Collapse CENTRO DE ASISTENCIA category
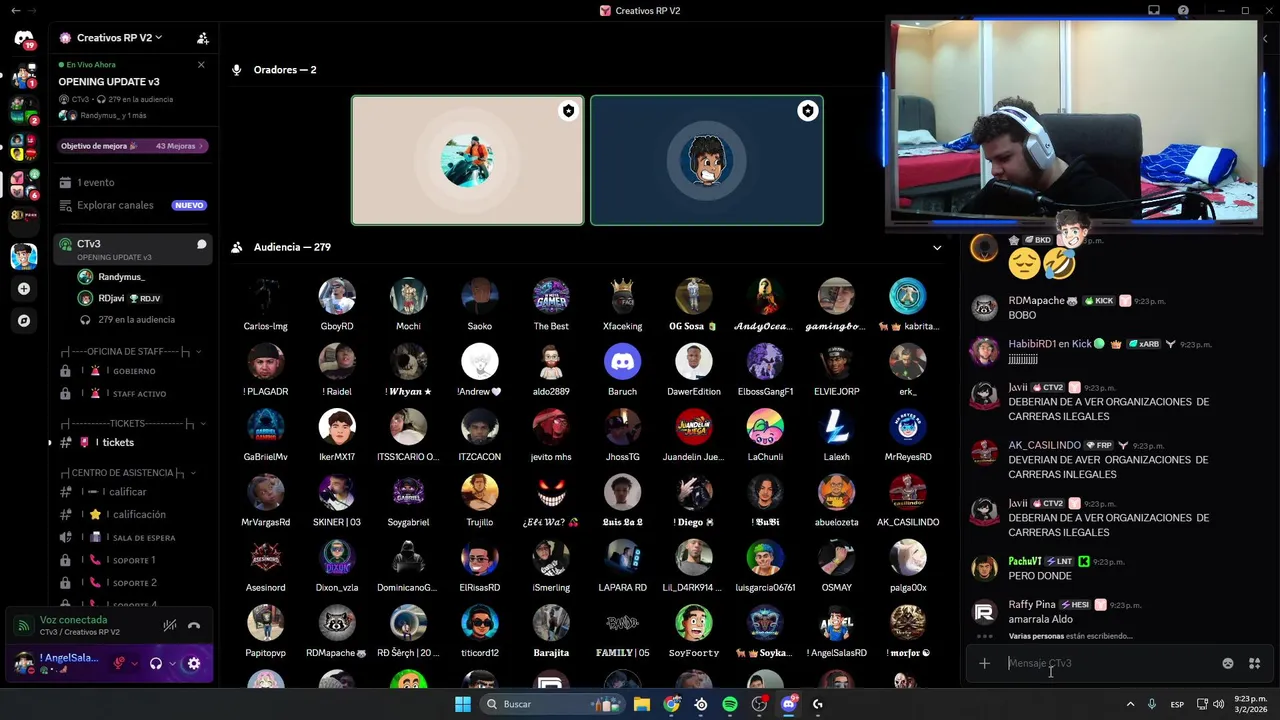 pos(128,473)
